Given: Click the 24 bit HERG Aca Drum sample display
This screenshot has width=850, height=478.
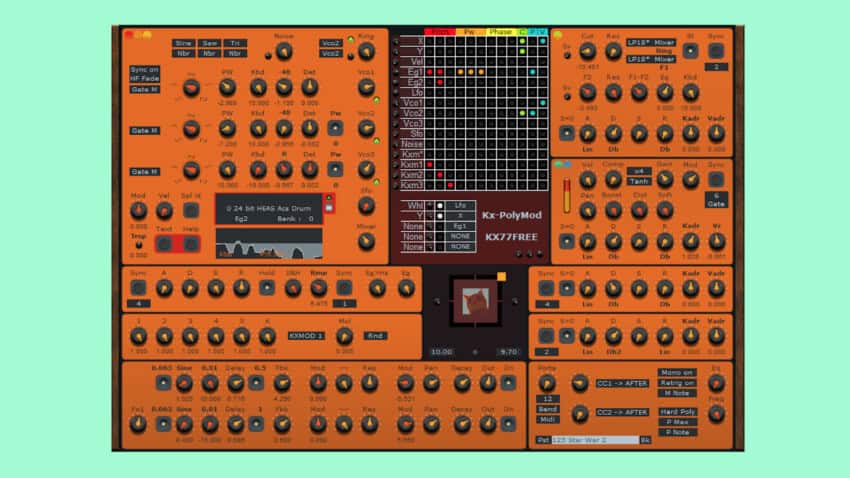Looking at the screenshot, I should (269, 209).
